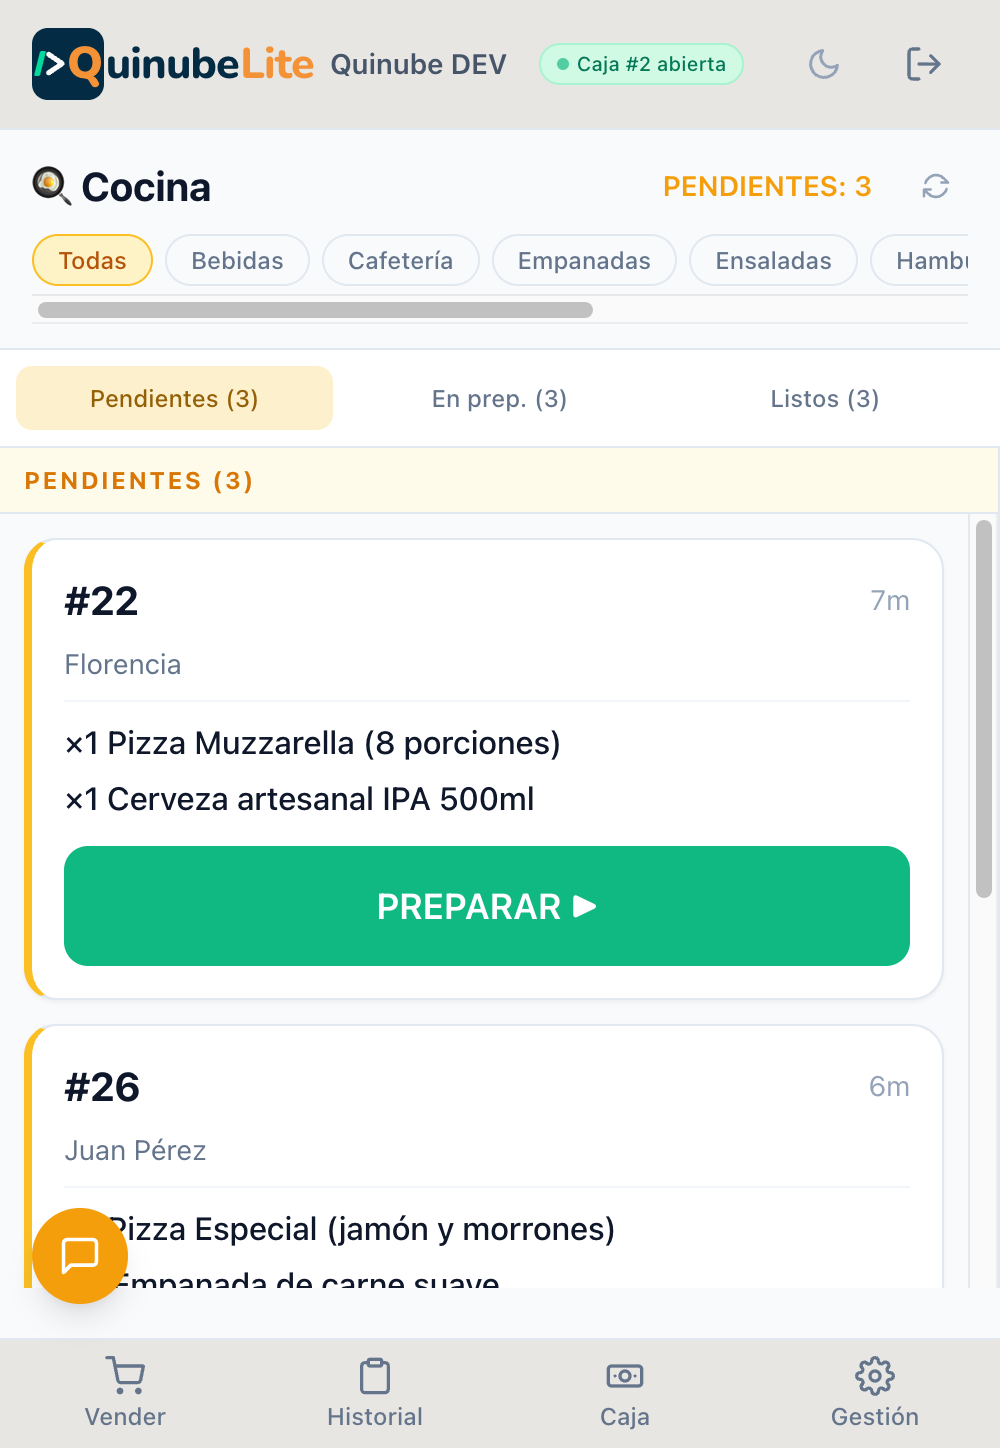Open the chat bubble floating button
The height and width of the screenshot is (1448, 1000).
click(x=80, y=1255)
